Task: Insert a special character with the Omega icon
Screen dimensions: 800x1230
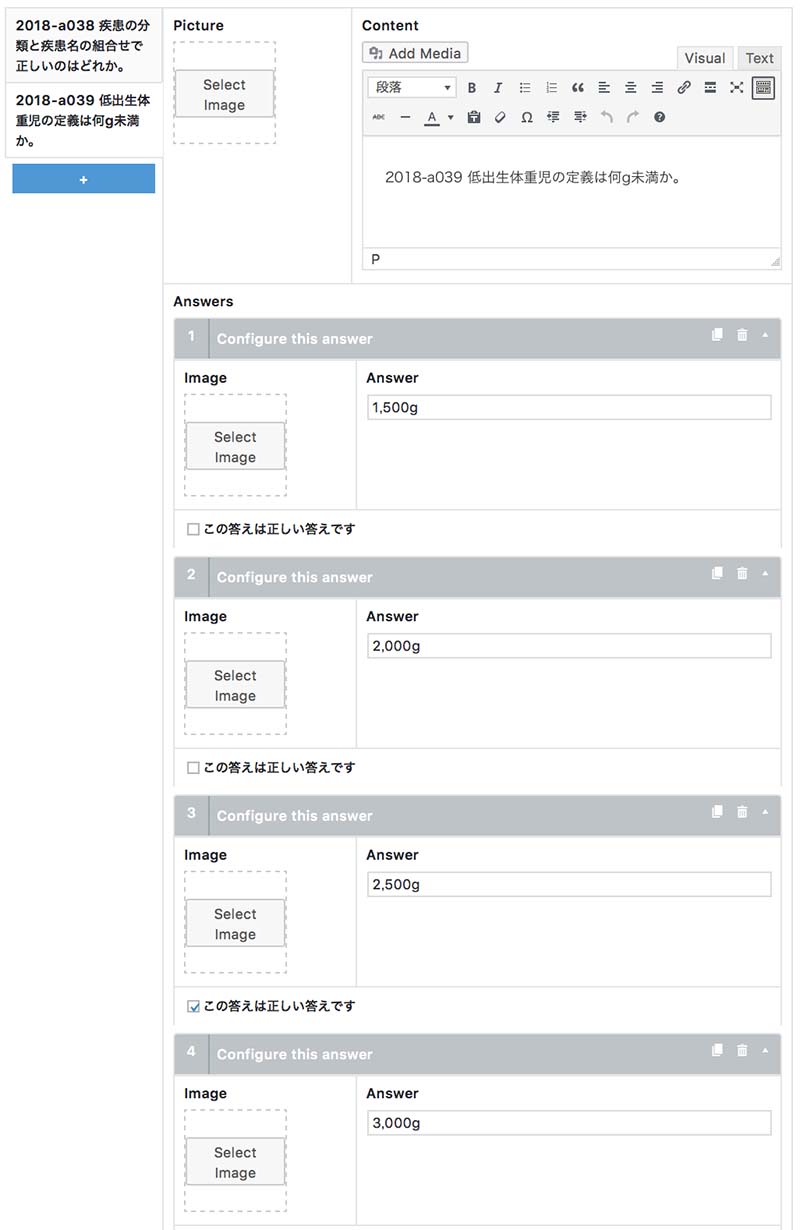Action: 527,117
